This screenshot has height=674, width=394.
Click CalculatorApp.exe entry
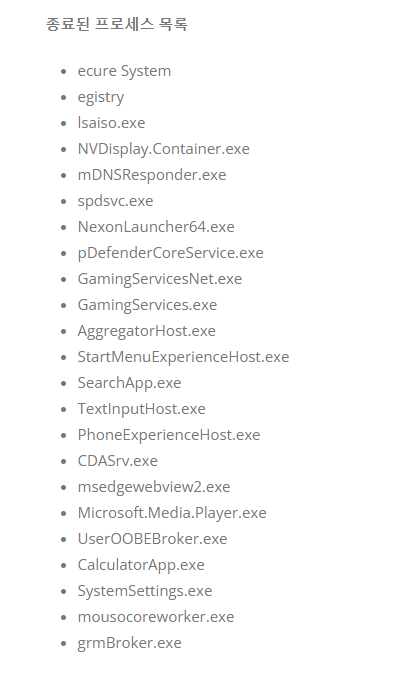pos(141,565)
